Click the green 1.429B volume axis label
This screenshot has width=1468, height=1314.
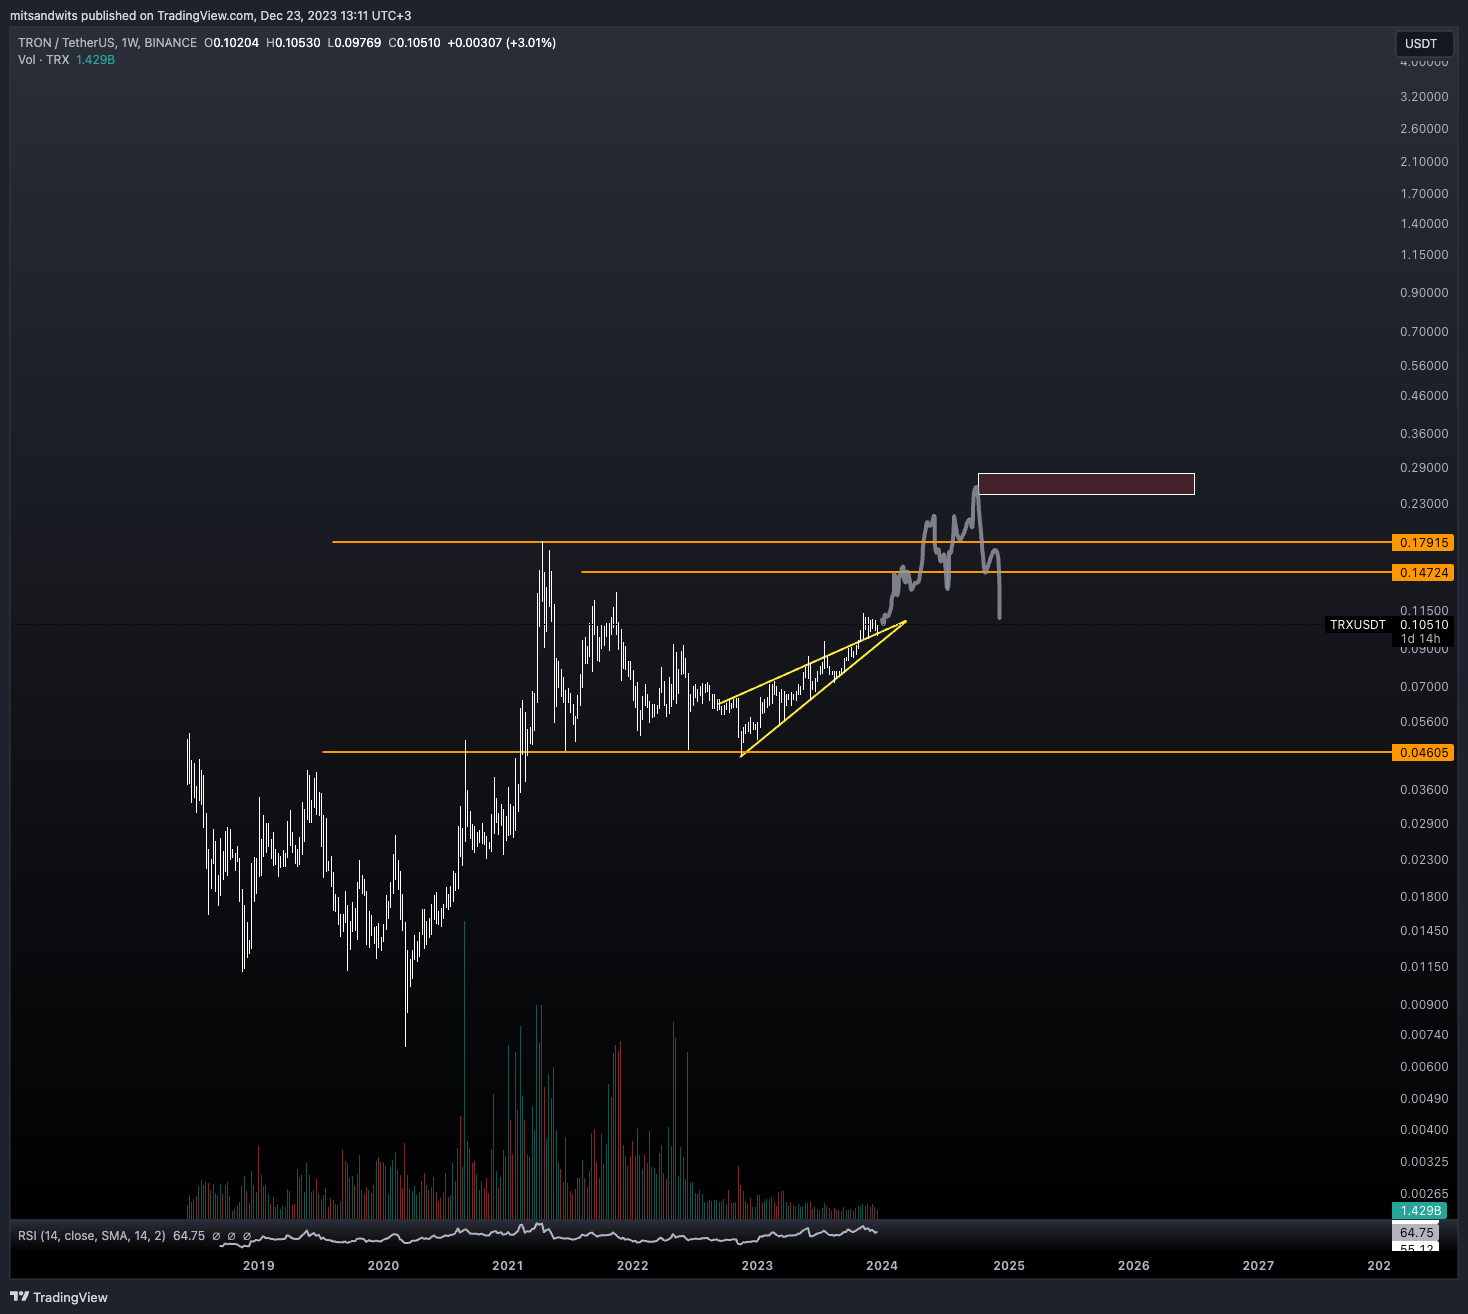[x=1420, y=1211]
